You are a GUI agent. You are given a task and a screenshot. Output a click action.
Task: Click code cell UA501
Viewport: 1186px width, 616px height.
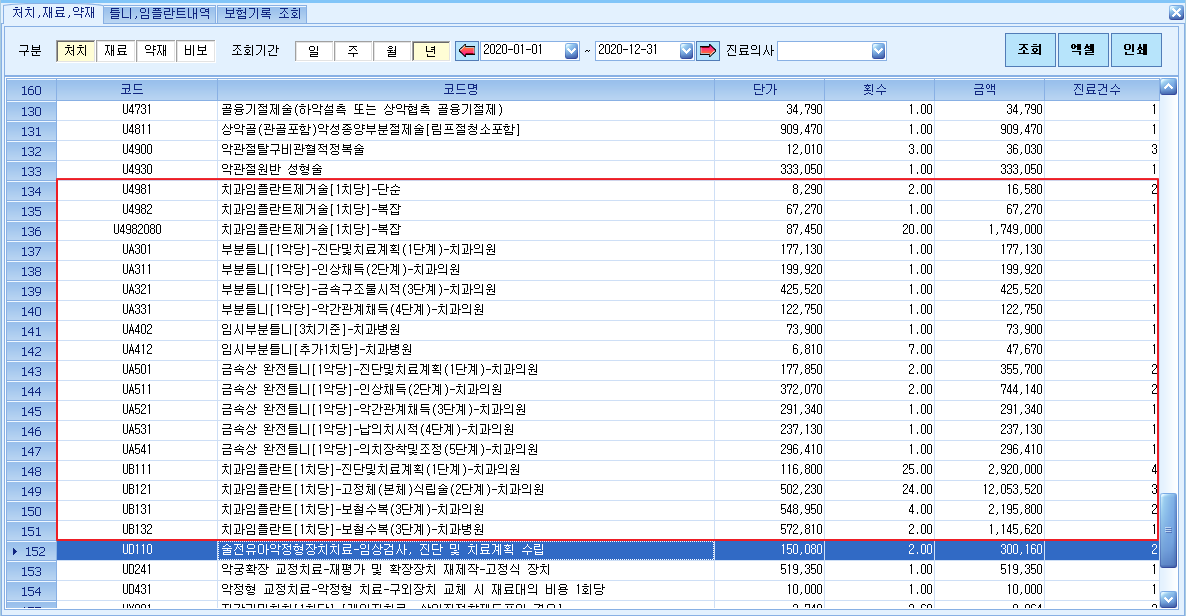pyautogui.click(x=137, y=369)
